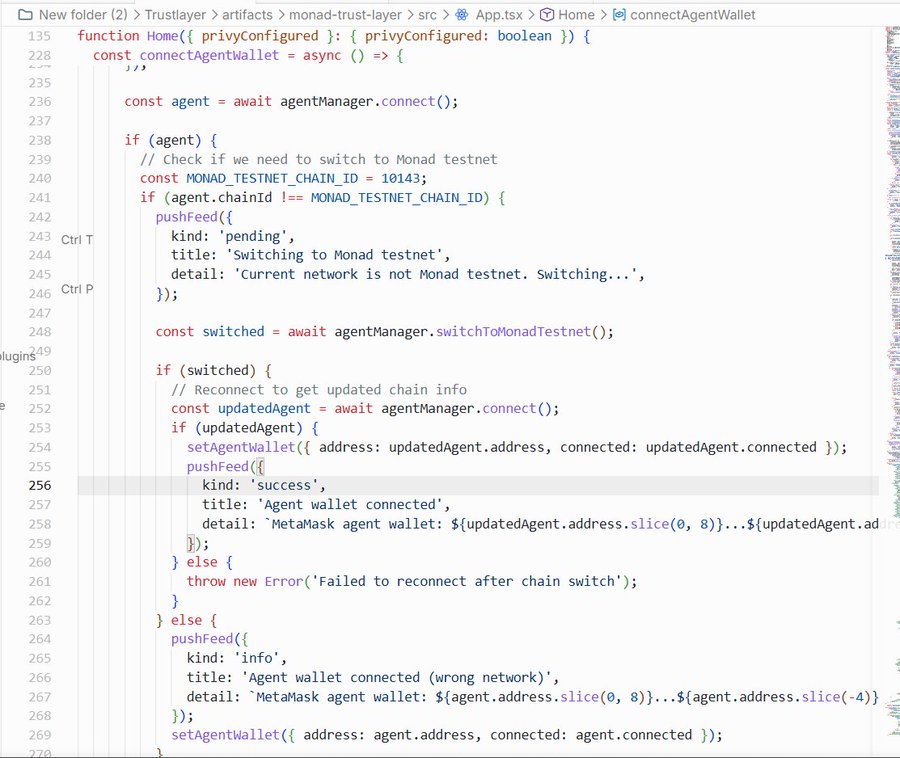900x758 pixels.
Task: Click 'const updatedAgent' on line 252
Action: coord(240,409)
